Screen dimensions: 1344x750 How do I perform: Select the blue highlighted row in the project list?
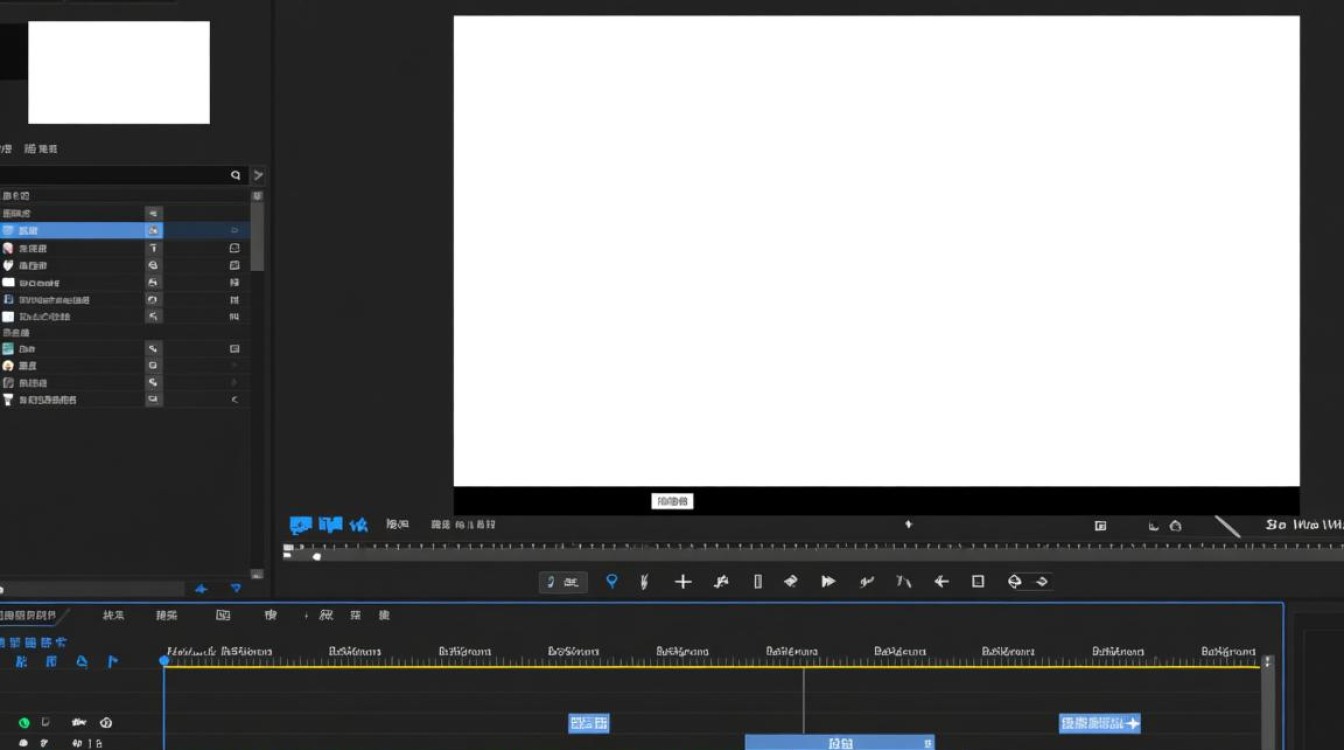(82, 230)
